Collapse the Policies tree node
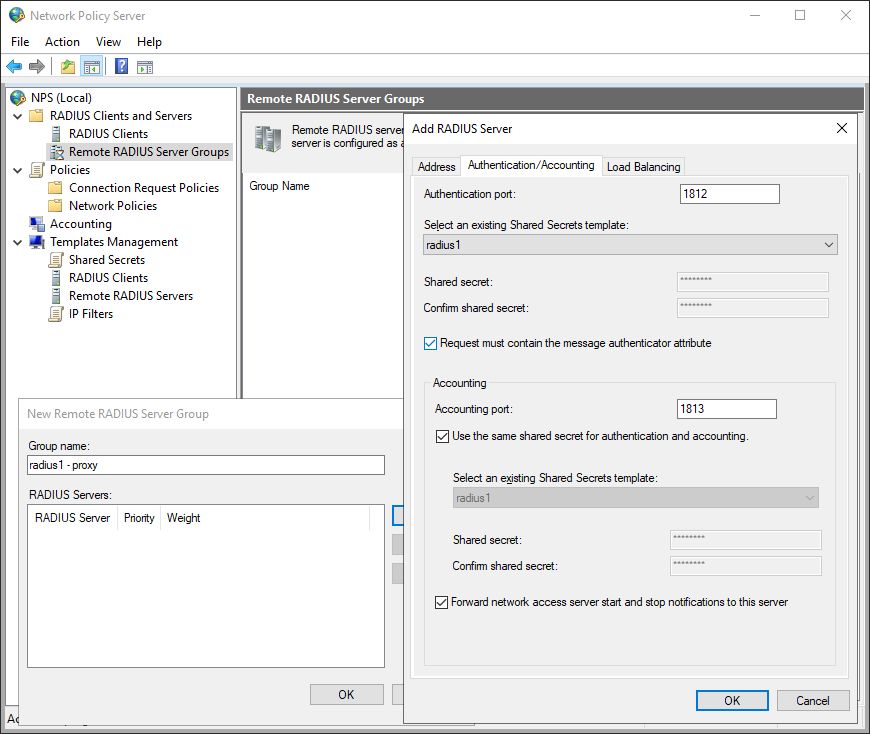Viewport: 870px width, 734px height. tap(18, 170)
